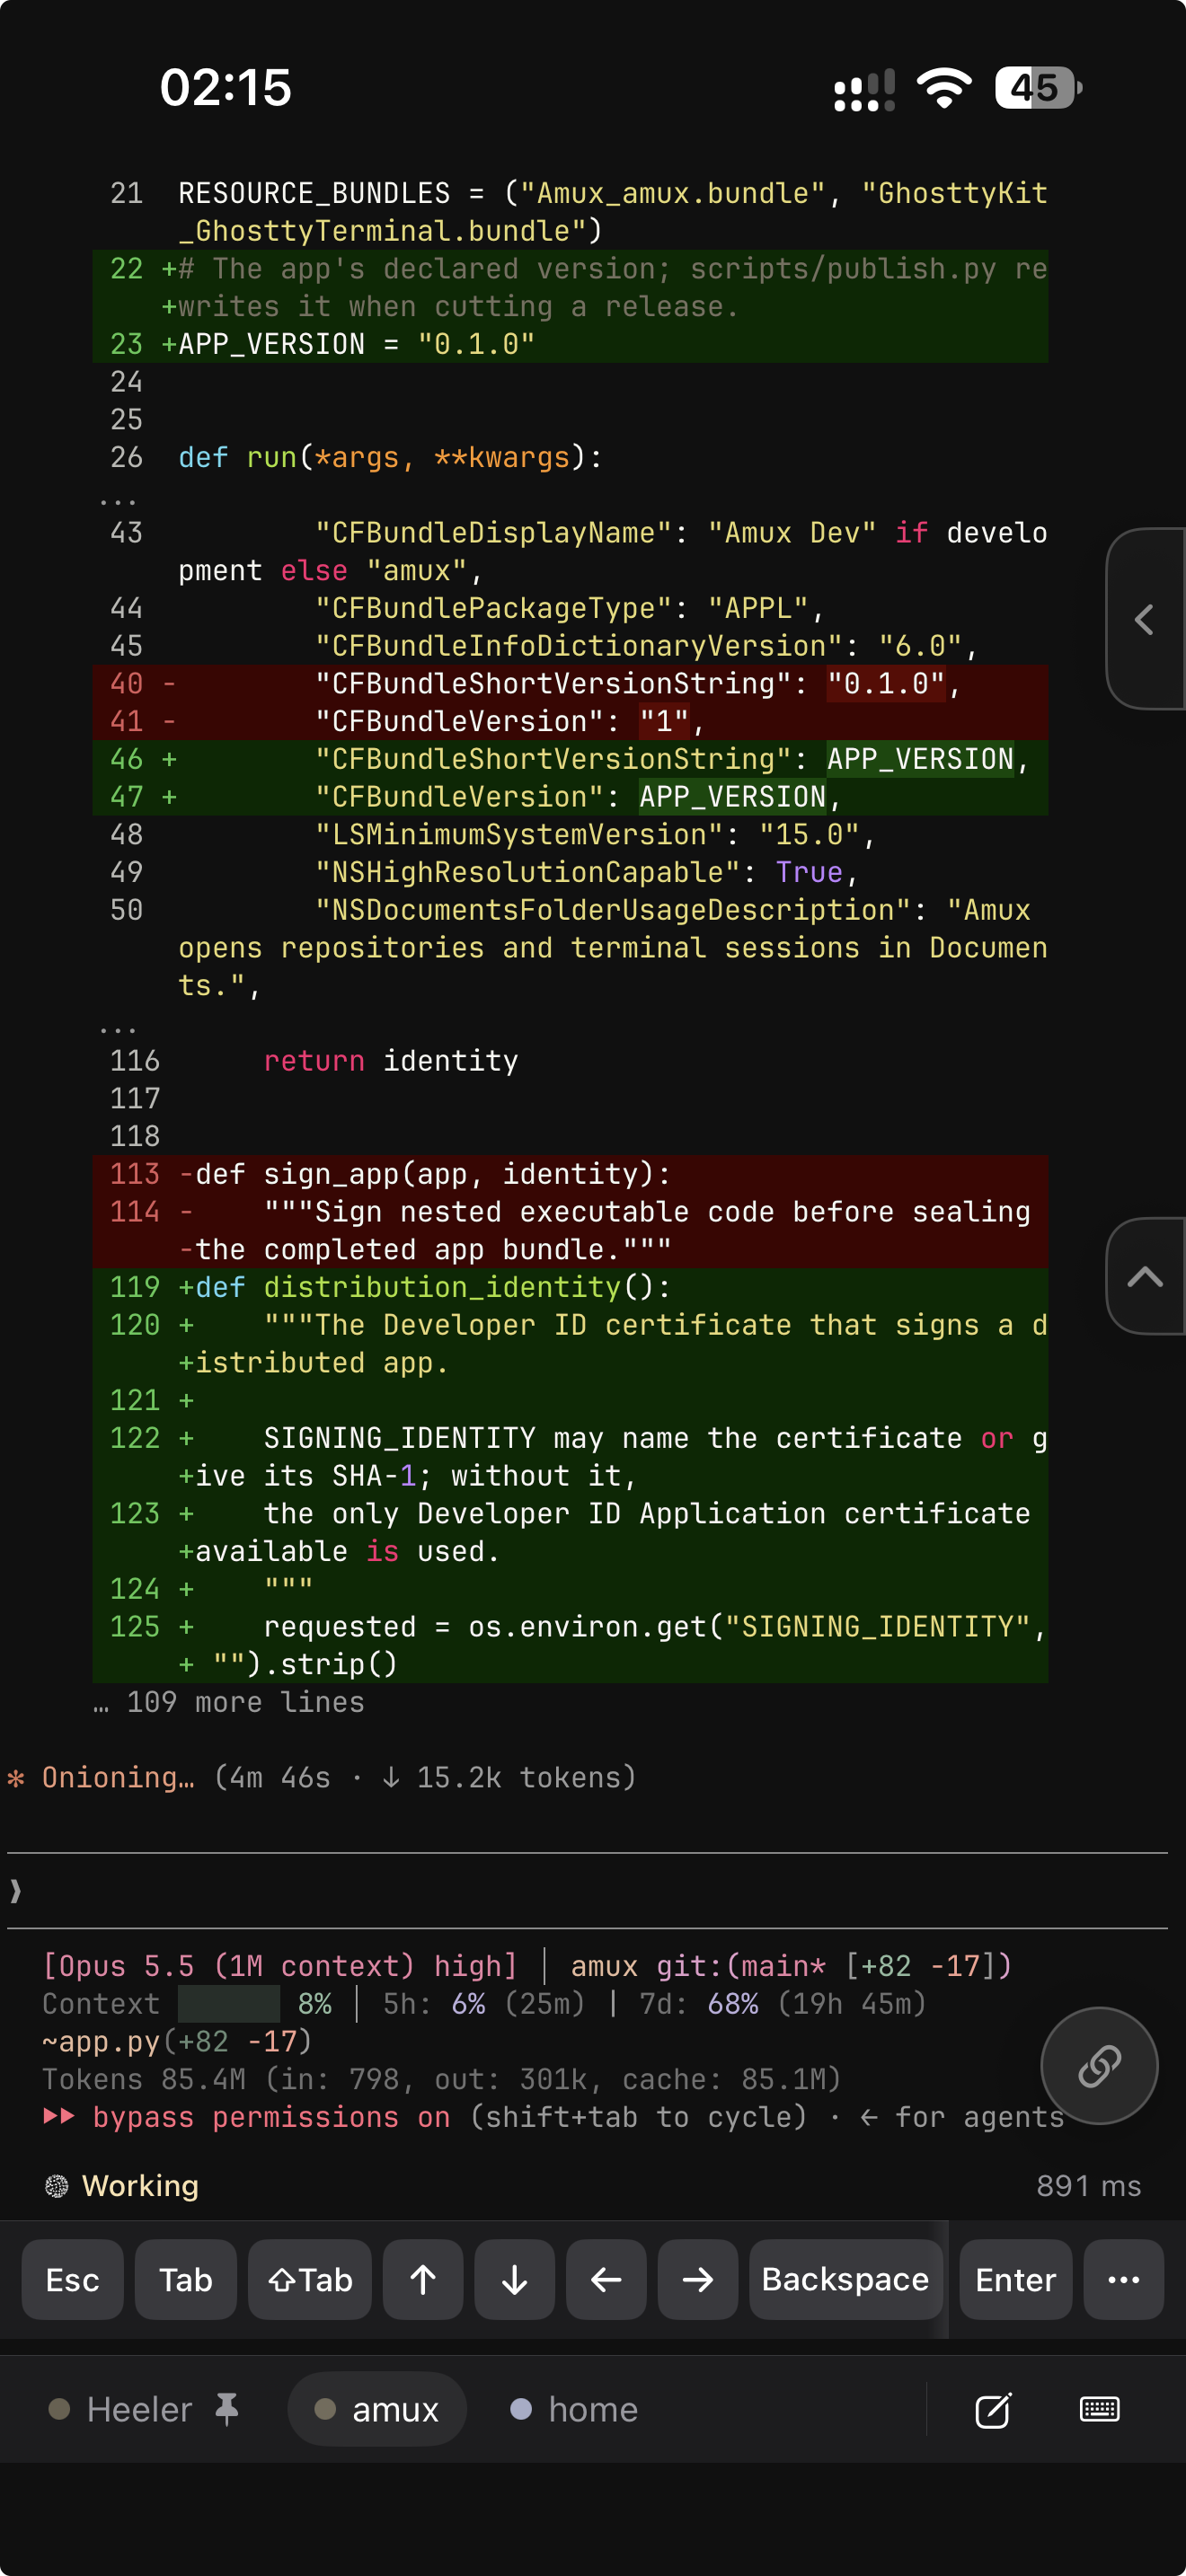
Task: Tap the scroll-up chevron button
Action: click(1146, 1276)
